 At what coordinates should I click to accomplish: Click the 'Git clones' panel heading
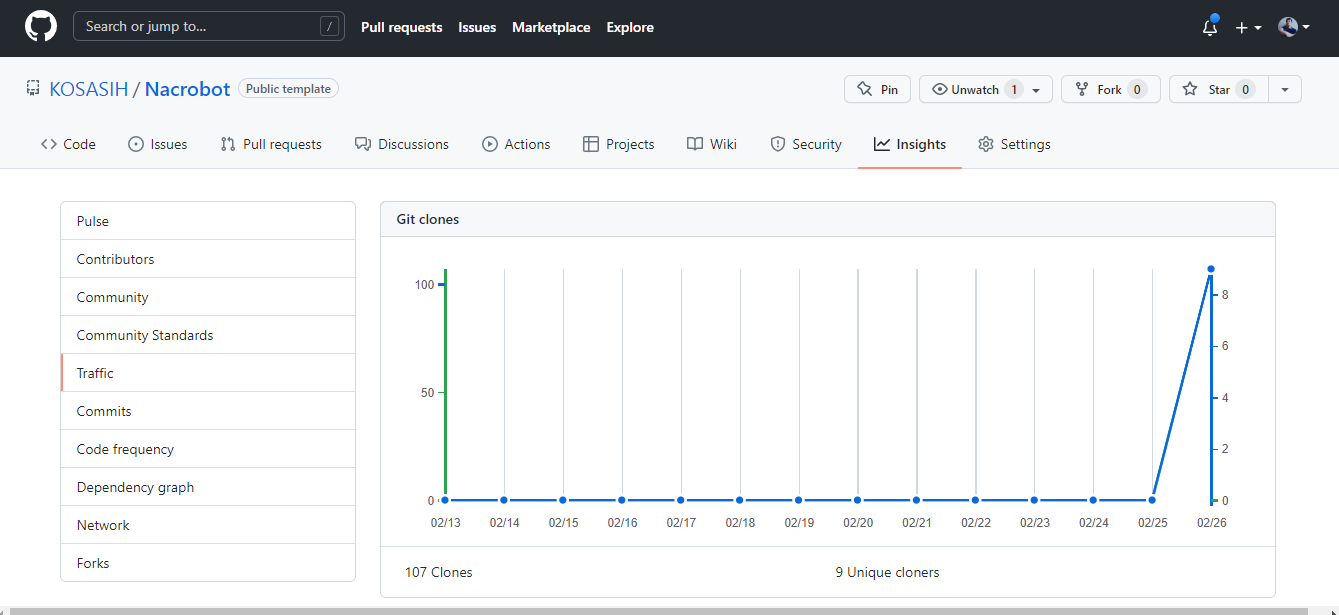(x=428, y=219)
